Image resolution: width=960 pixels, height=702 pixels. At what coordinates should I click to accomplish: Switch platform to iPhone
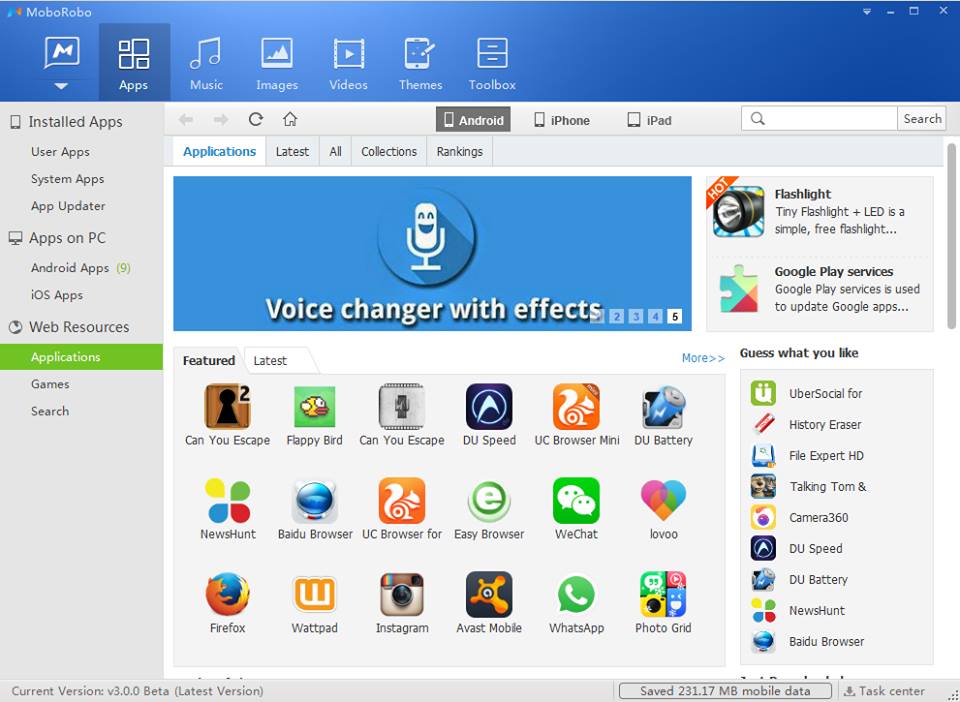561,120
